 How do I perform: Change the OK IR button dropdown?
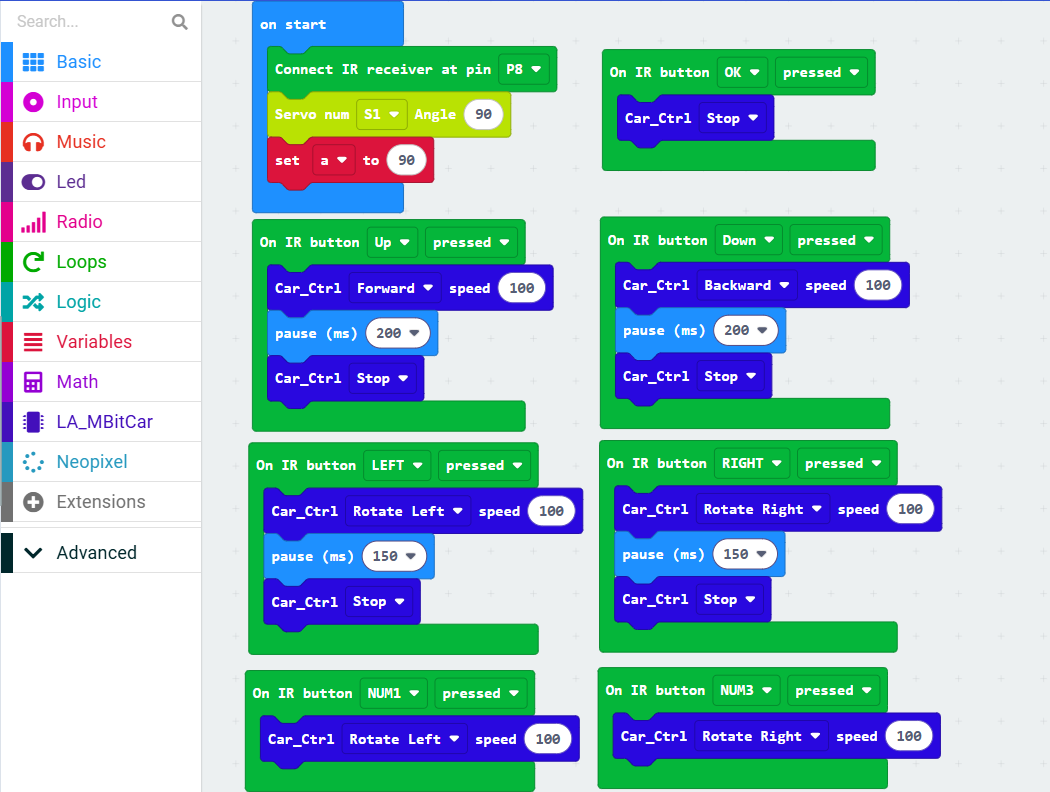tap(742, 72)
